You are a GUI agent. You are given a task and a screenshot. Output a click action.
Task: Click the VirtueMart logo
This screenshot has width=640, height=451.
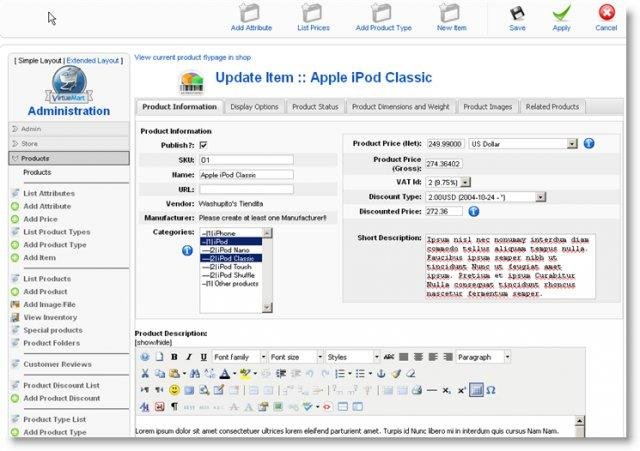(69, 85)
